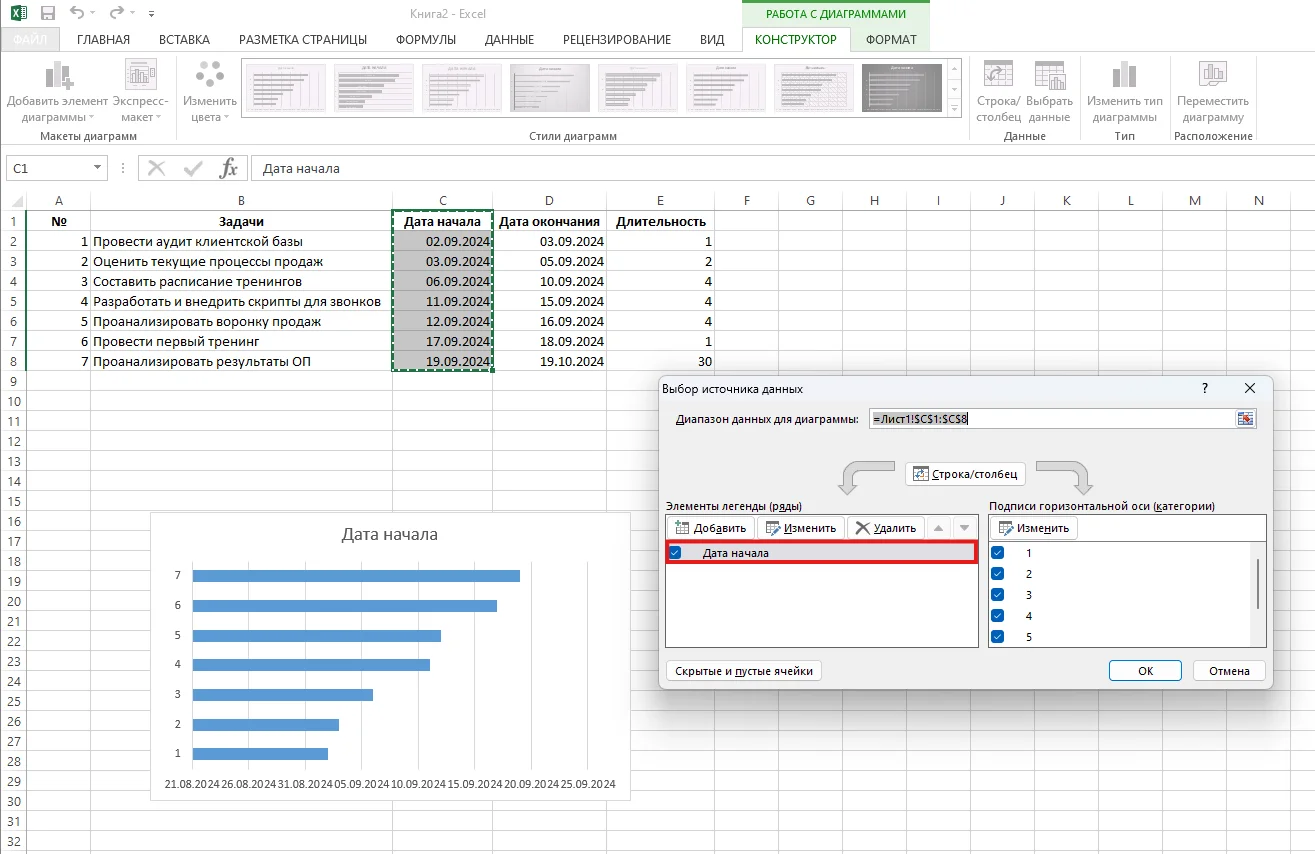Select the dark last chart style thumbnail

[x=902, y=89]
